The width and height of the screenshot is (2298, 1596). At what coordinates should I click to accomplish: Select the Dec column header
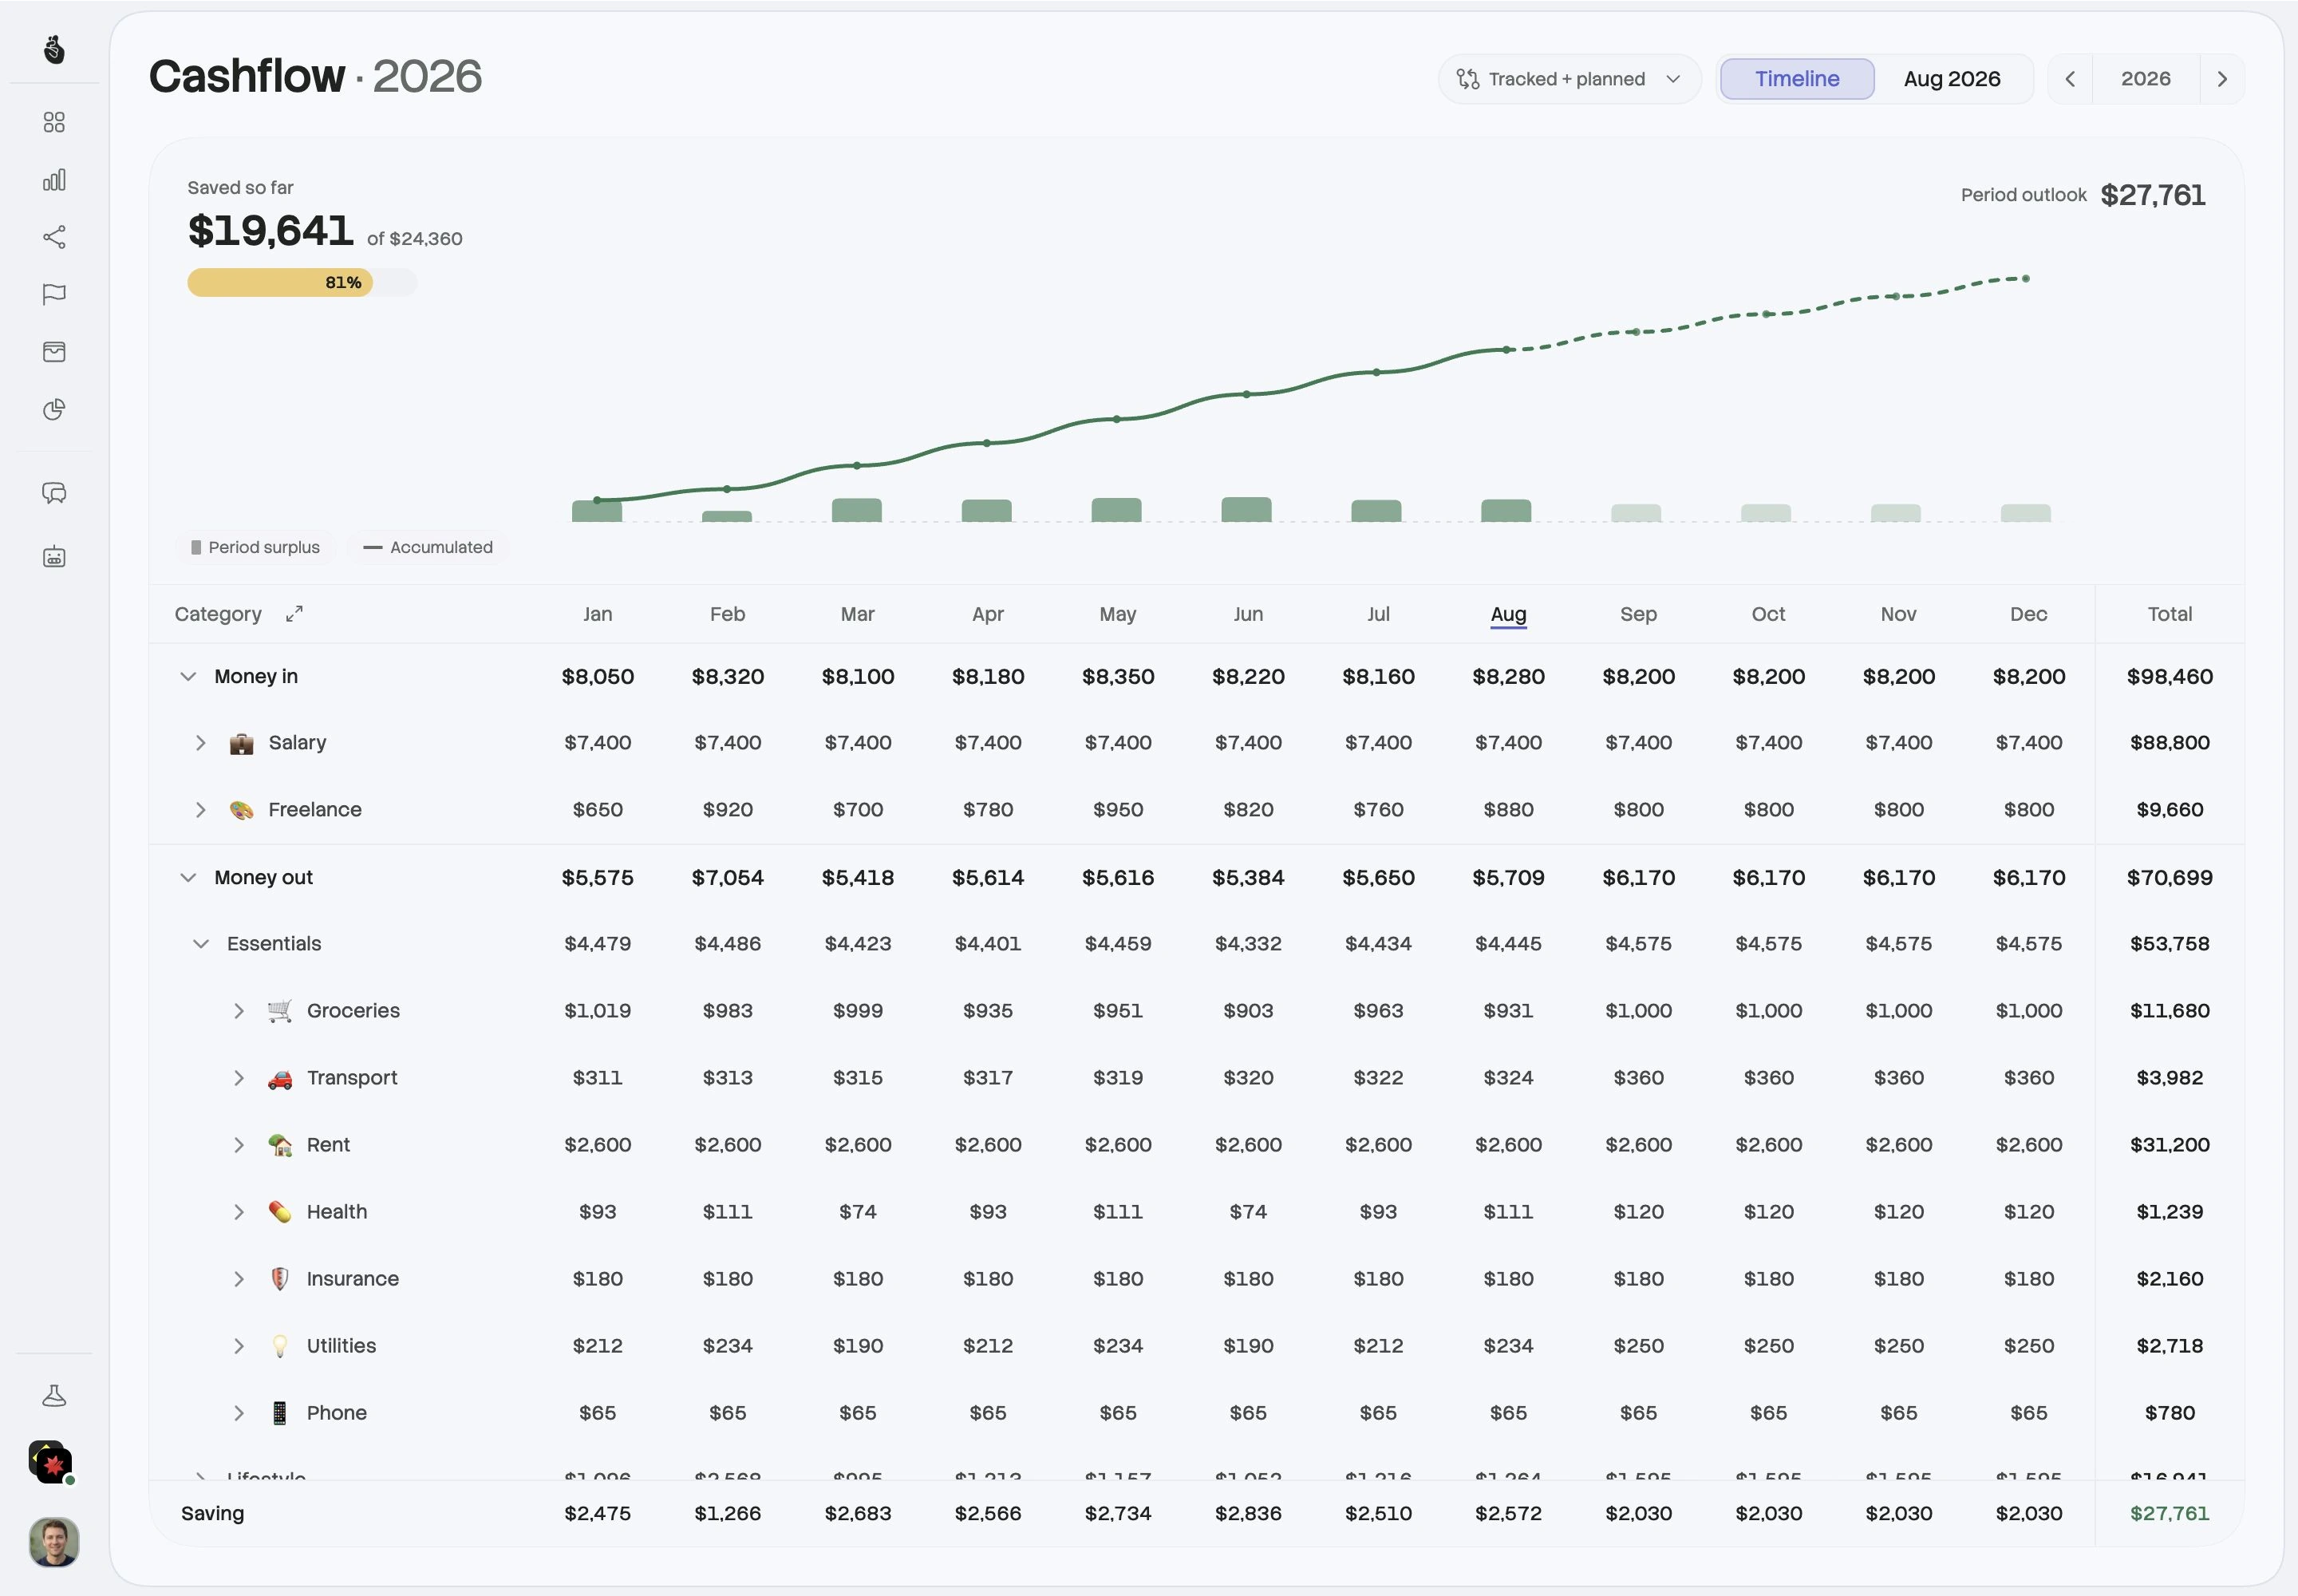coord(2028,614)
